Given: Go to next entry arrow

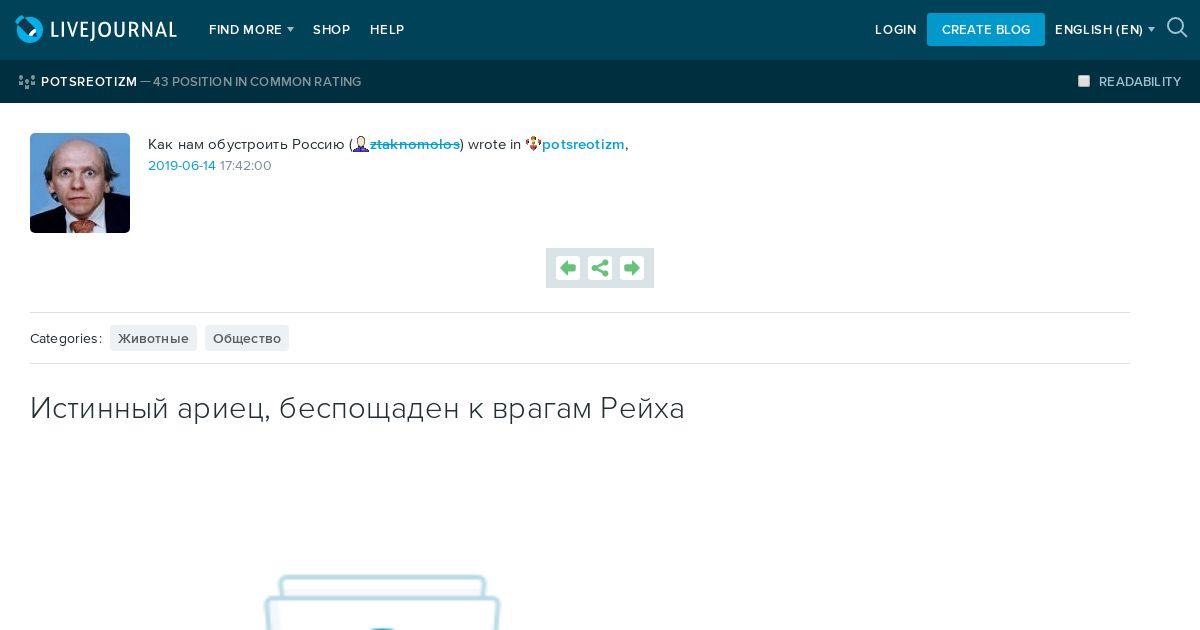Looking at the screenshot, I should 632,268.
